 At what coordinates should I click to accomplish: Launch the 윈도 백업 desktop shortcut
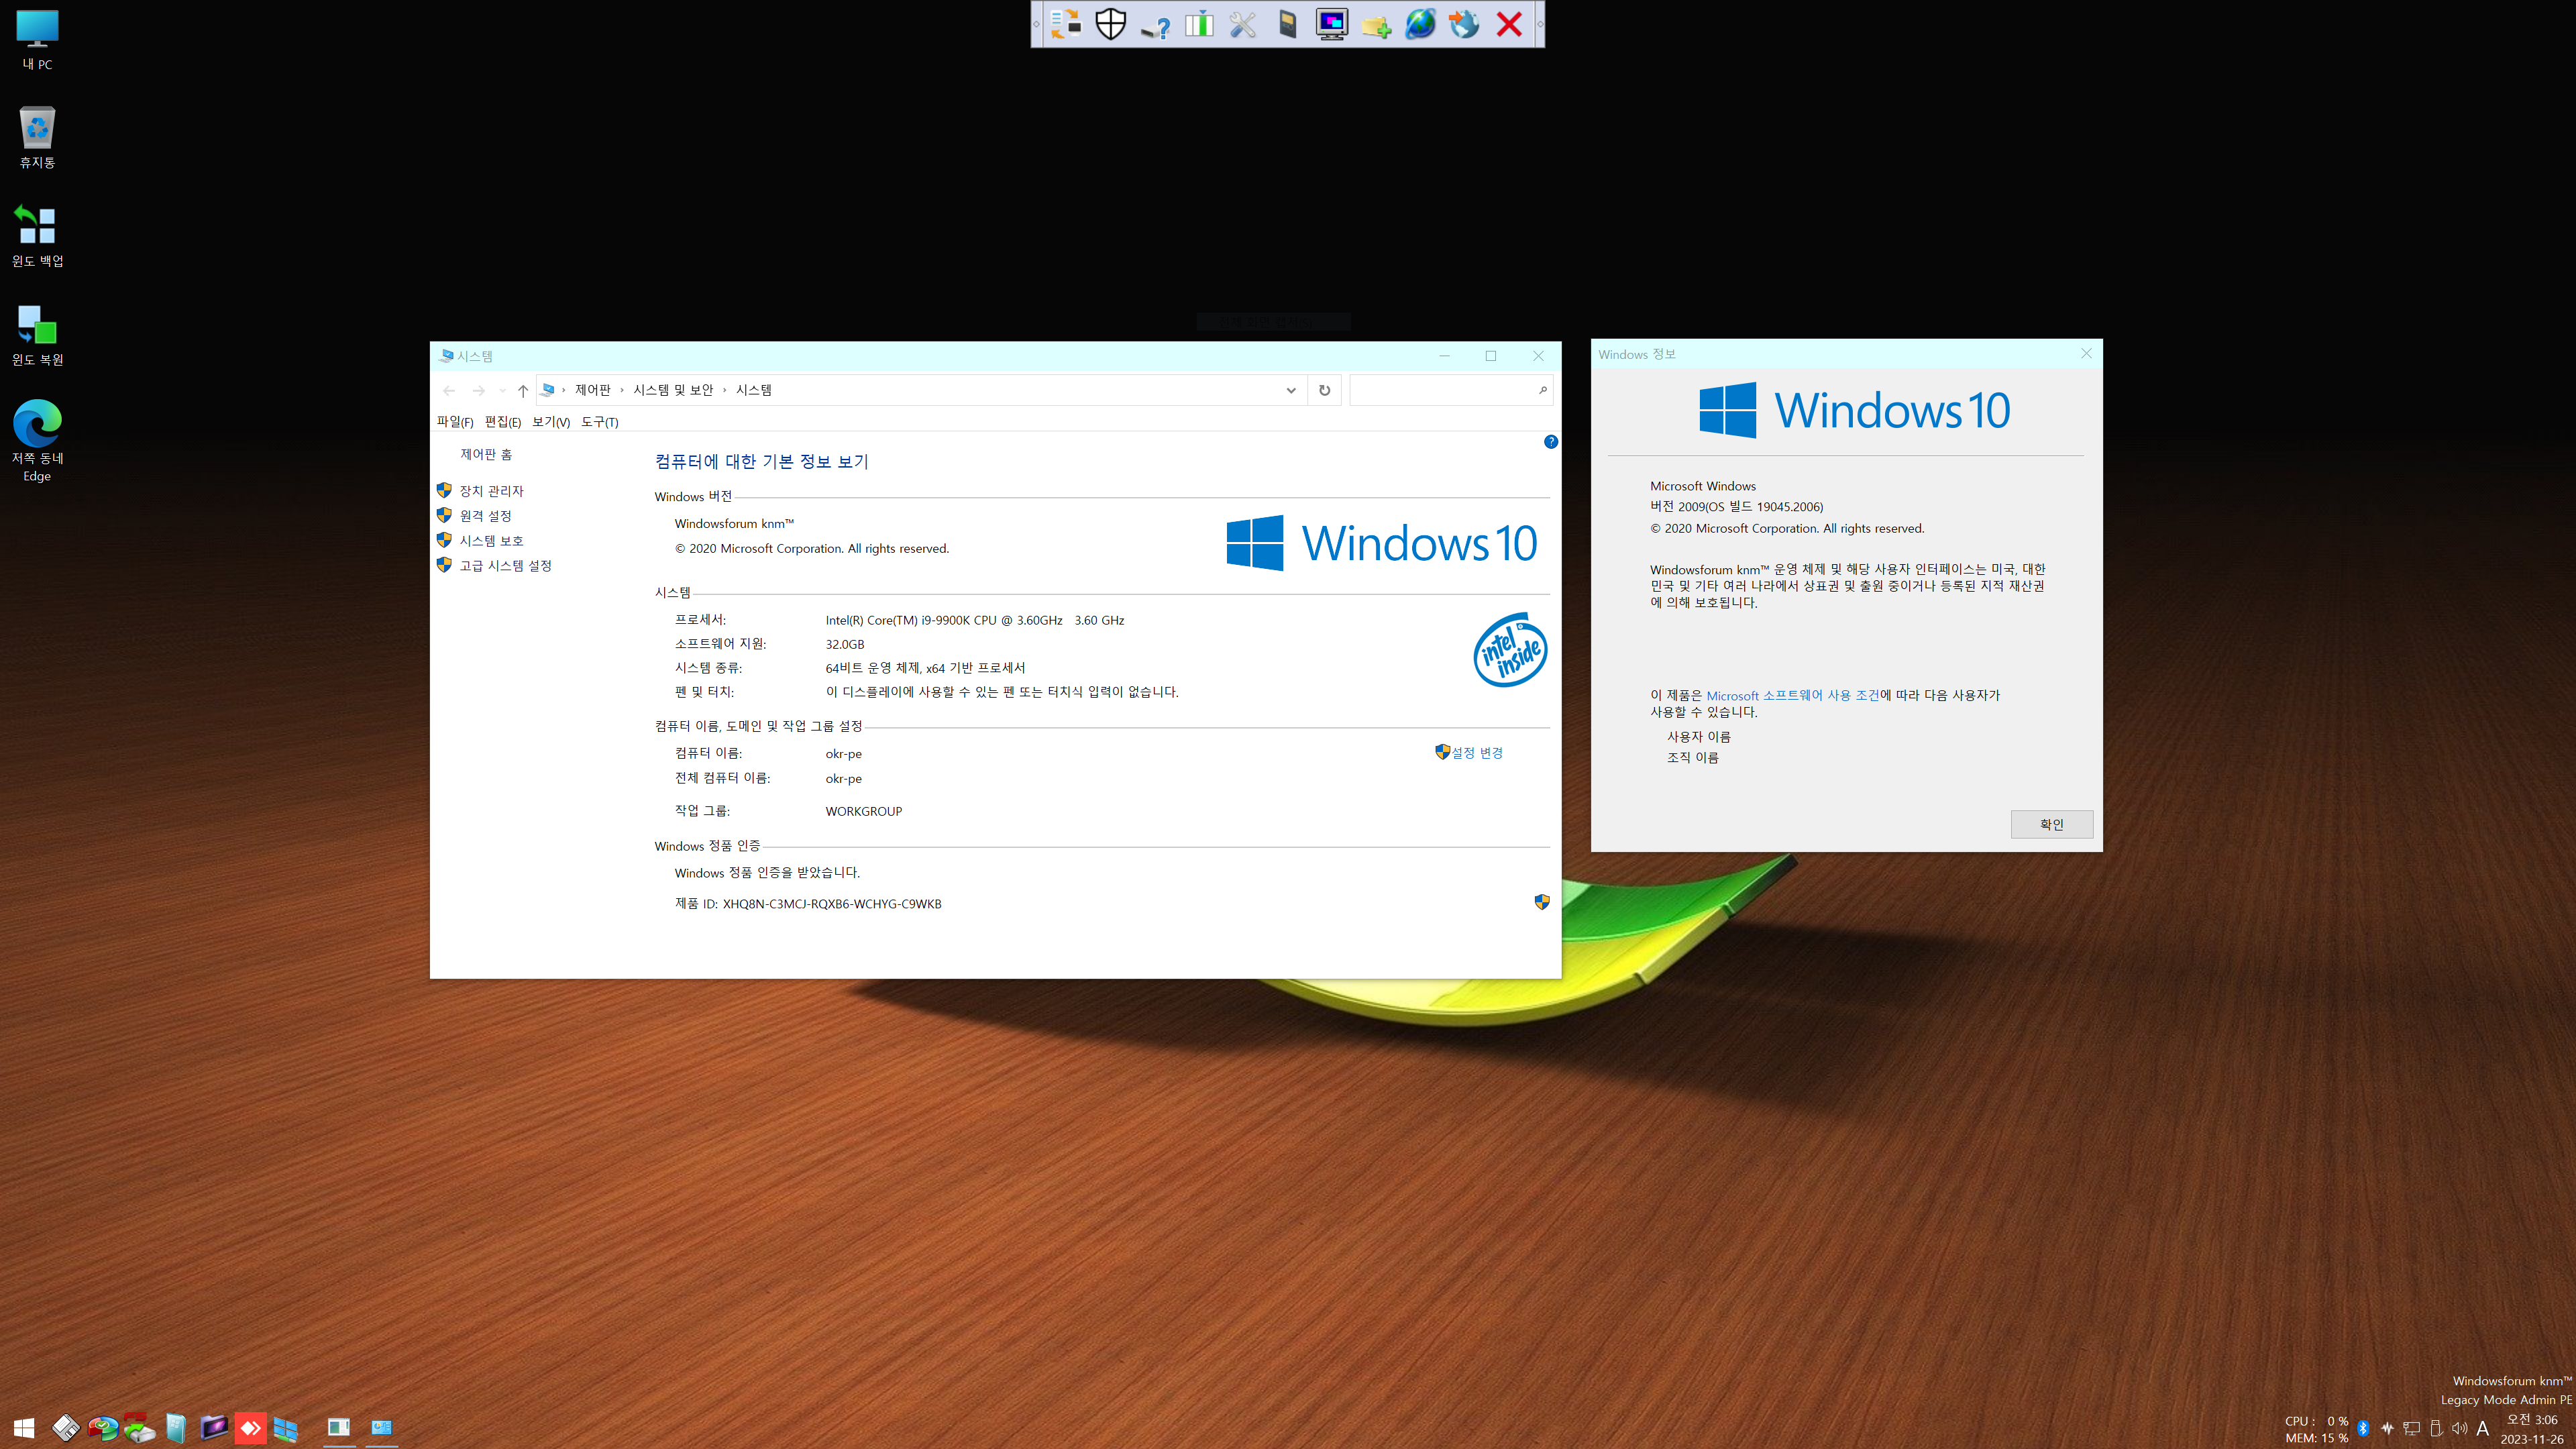click(37, 236)
